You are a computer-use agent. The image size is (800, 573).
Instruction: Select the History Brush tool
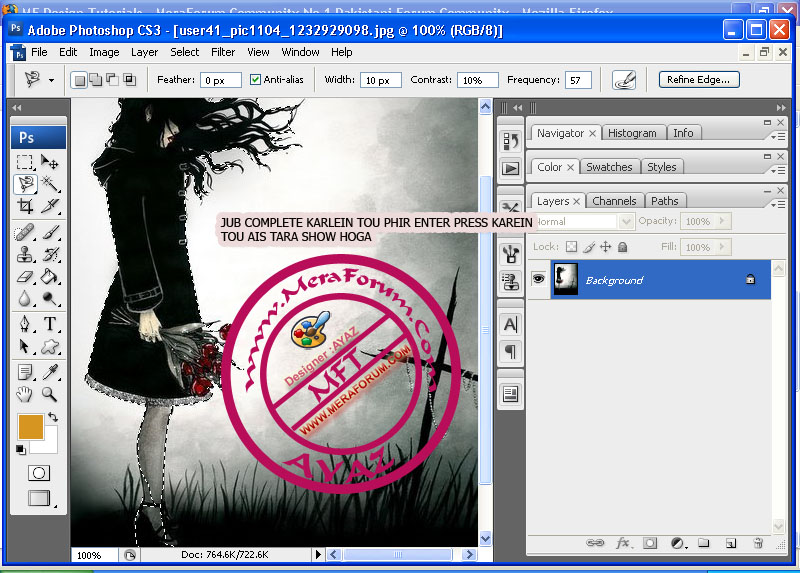click(x=50, y=254)
